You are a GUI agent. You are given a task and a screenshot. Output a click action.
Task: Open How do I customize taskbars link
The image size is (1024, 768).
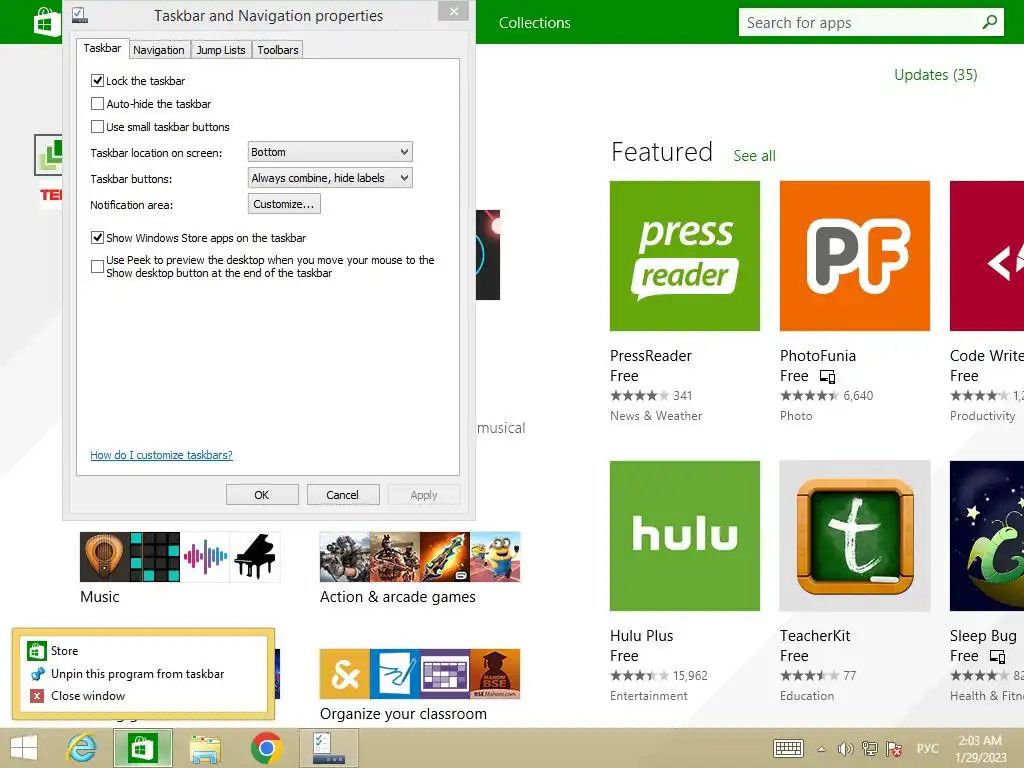pyautogui.click(x=161, y=455)
